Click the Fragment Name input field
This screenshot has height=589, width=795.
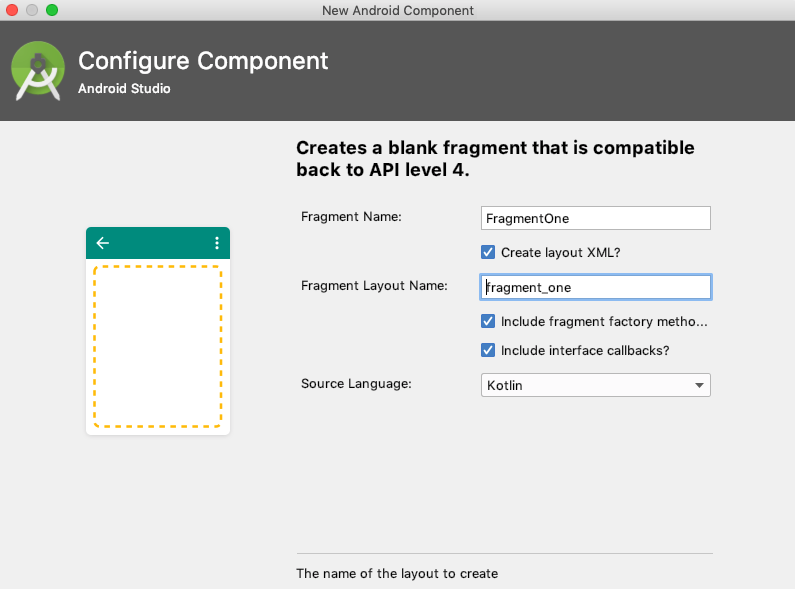tap(596, 218)
